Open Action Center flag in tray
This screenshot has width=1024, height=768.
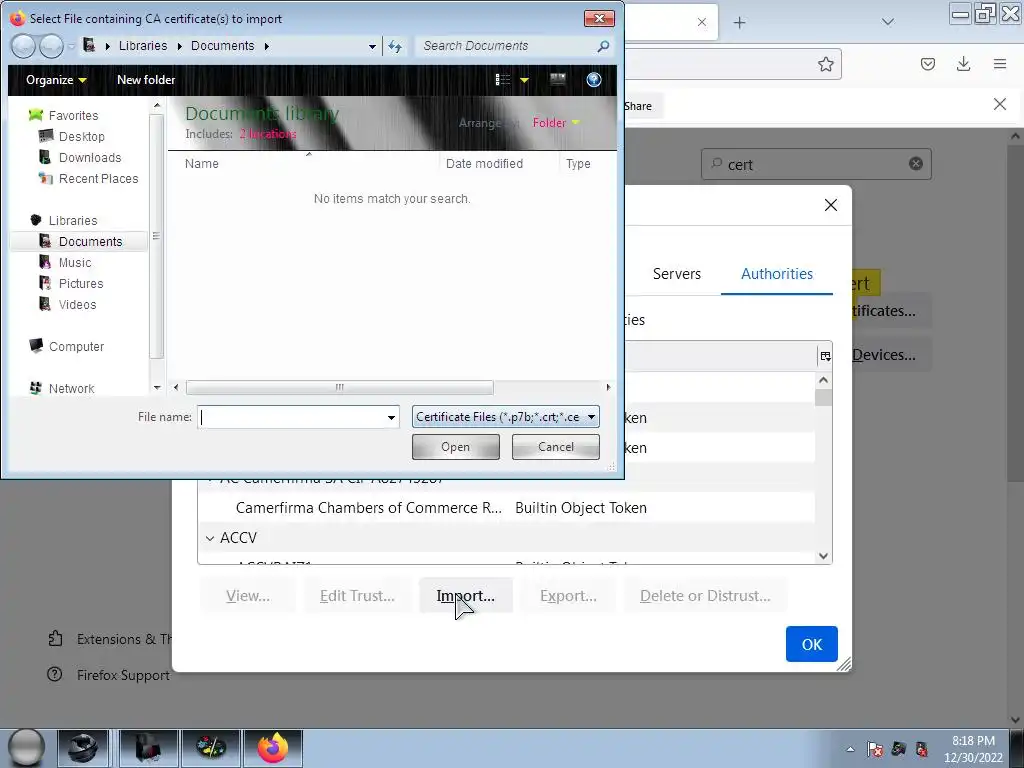point(875,749)
